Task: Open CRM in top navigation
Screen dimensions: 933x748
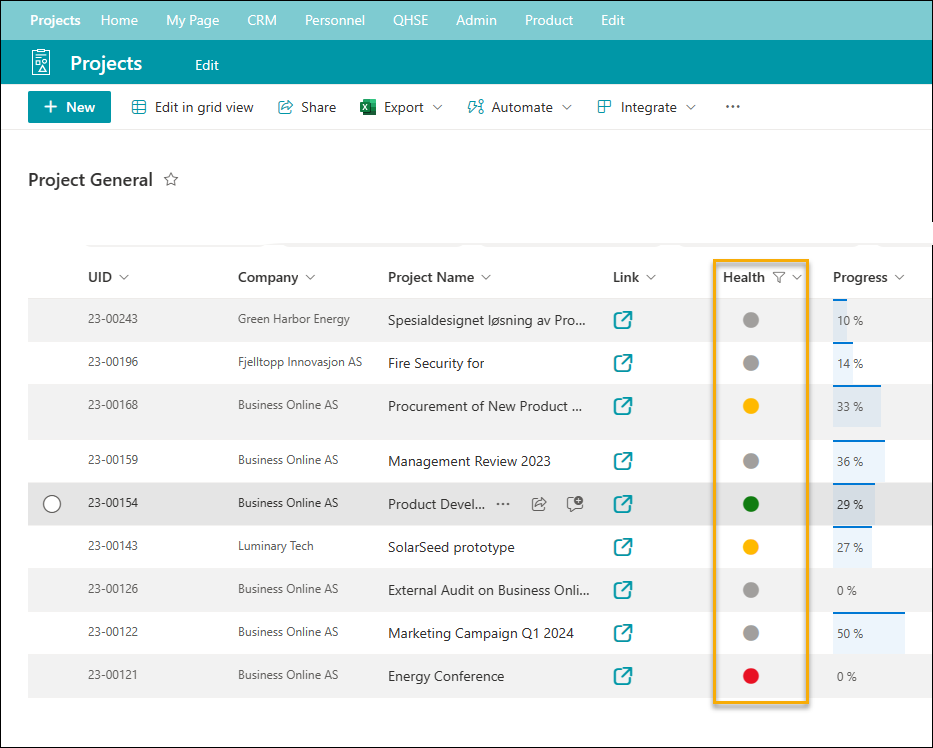Action: pyautogui.click(x=262, y=20)
